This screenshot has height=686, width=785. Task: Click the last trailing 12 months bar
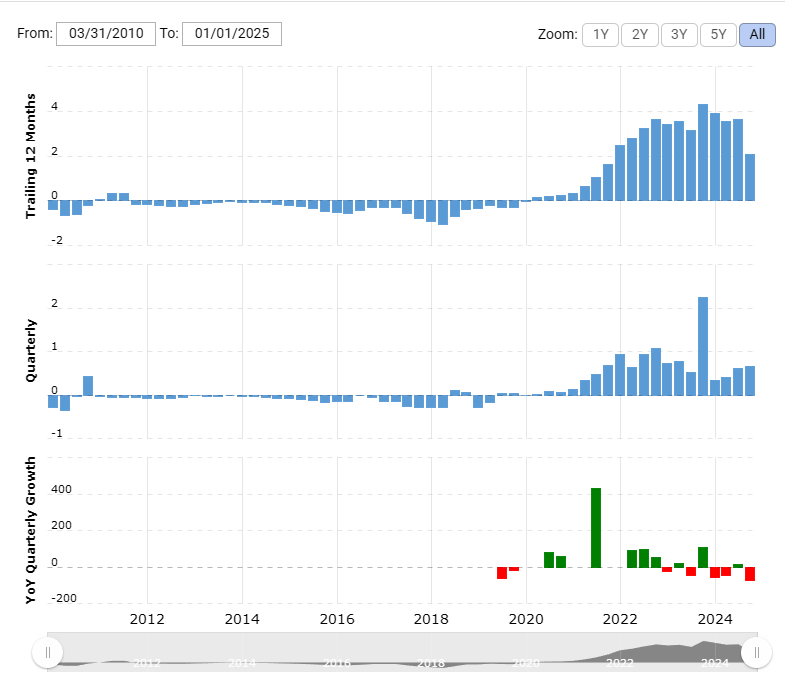tap(750, 177)
